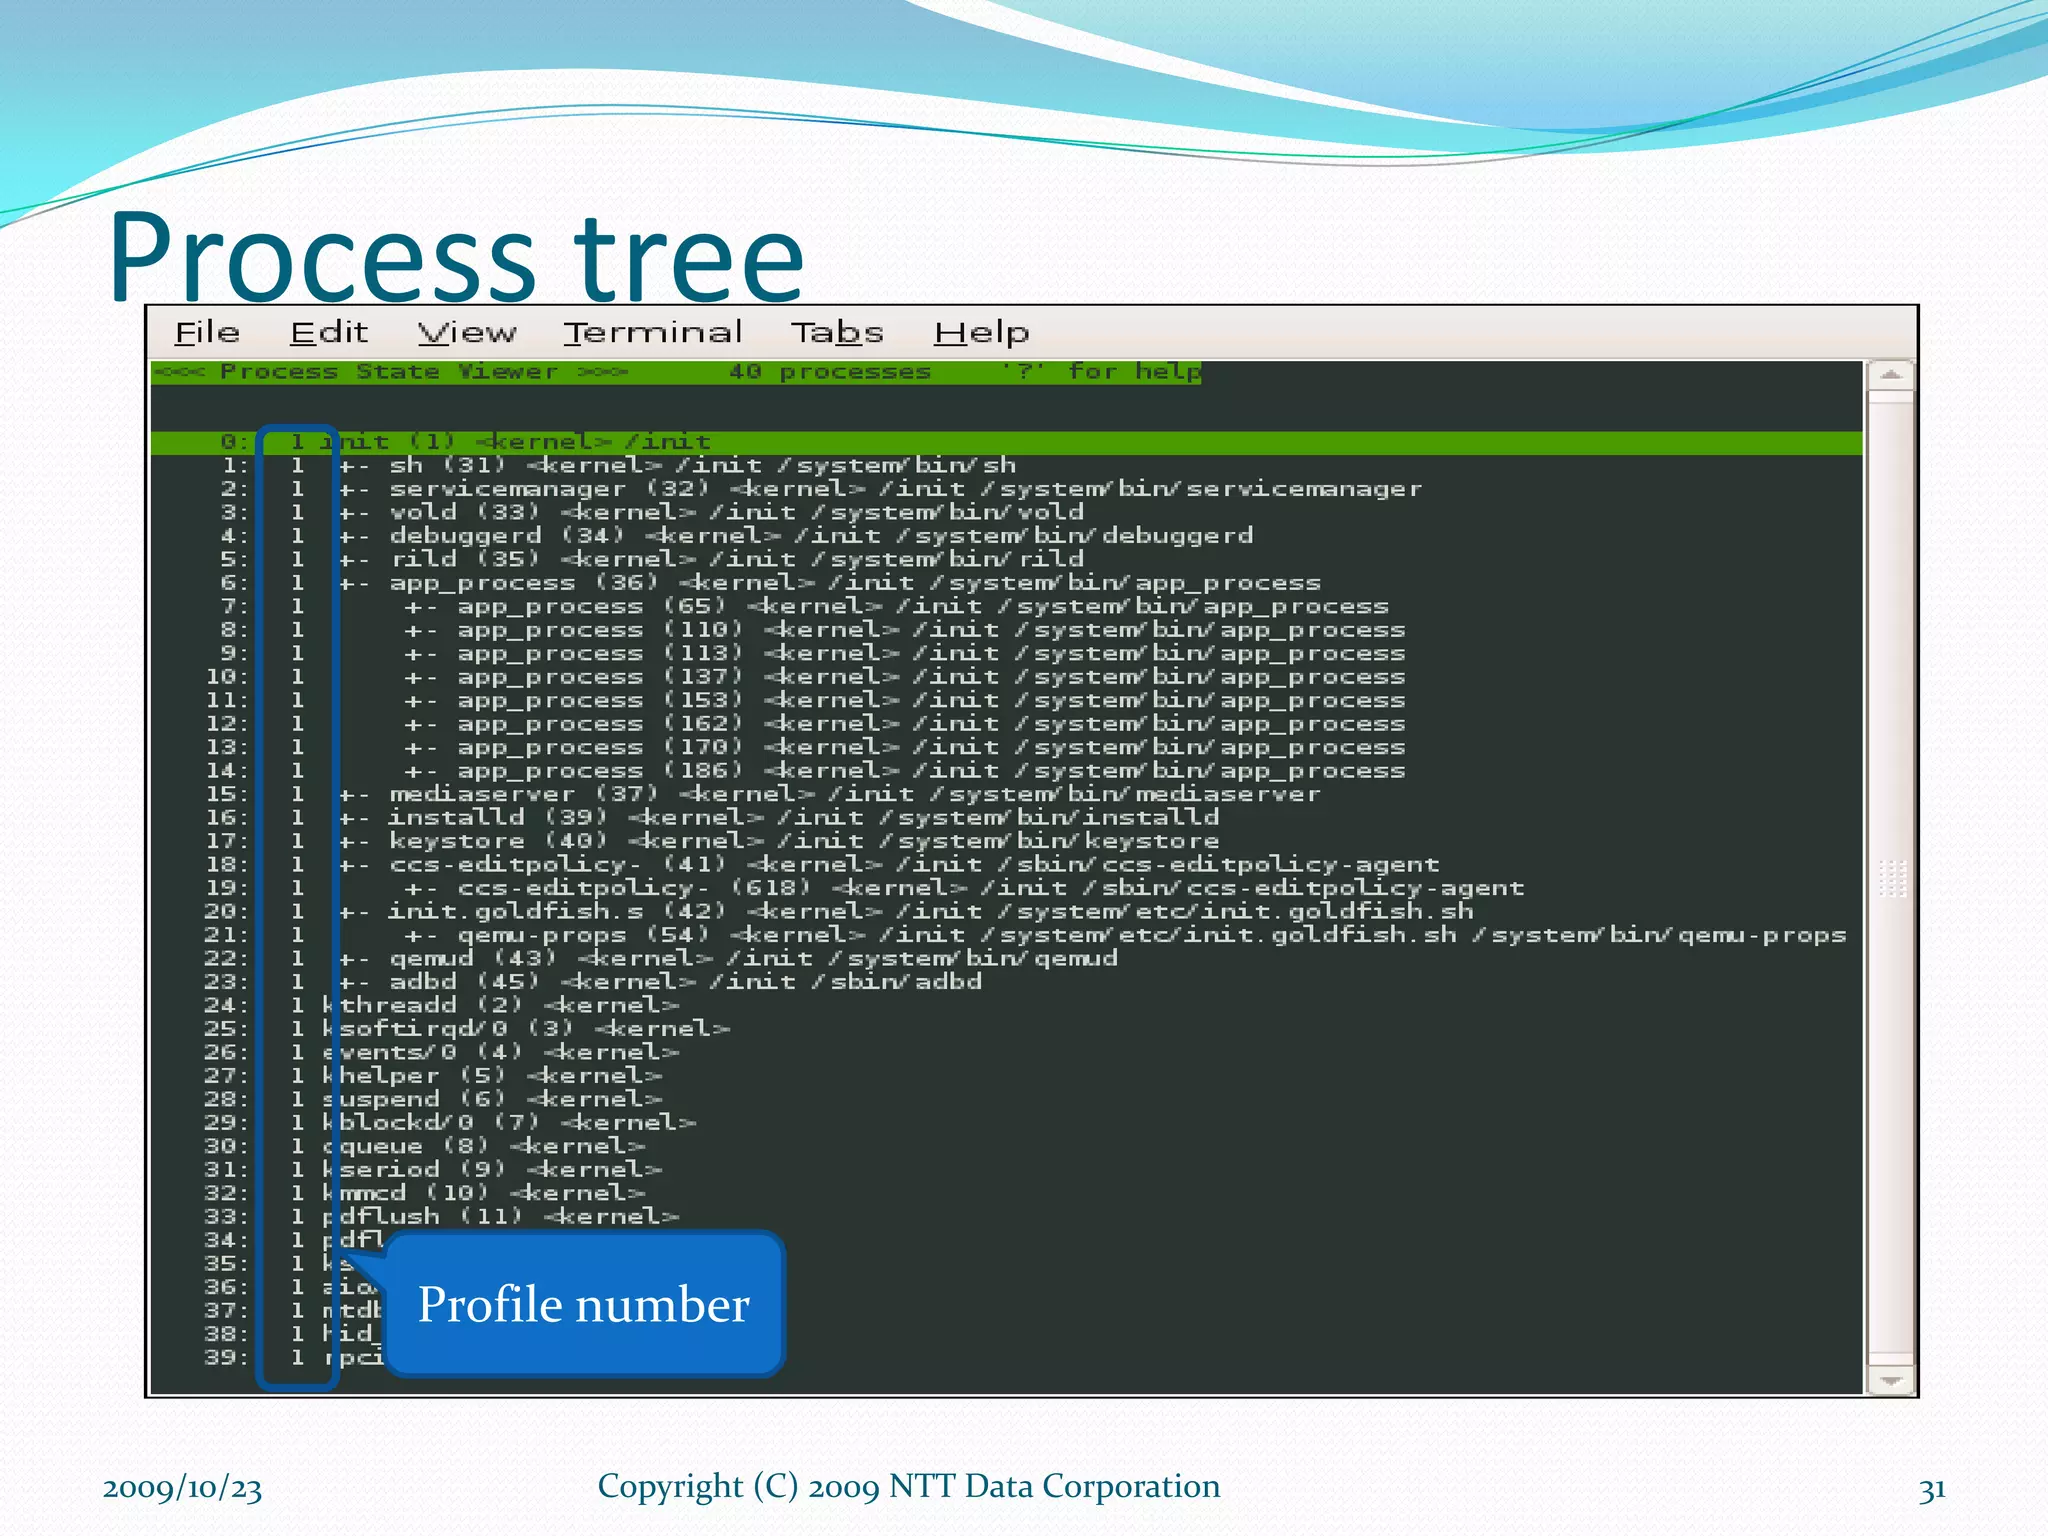The height and width of the screenshot is (1536, 2048).
Task: Open the Edit menu
Action: [329, 333]
